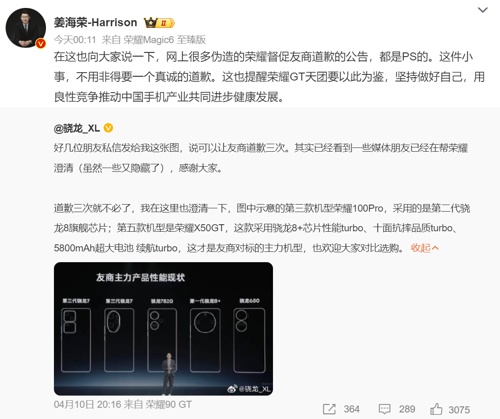This screenshot has width=500, height=419.
Task: Click the orange verified V badge on avatar
Action: pyautogui.click(x=41, y=43)
